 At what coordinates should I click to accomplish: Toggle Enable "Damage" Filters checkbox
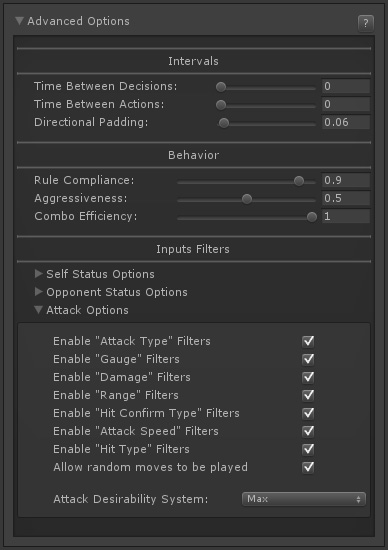308,377
